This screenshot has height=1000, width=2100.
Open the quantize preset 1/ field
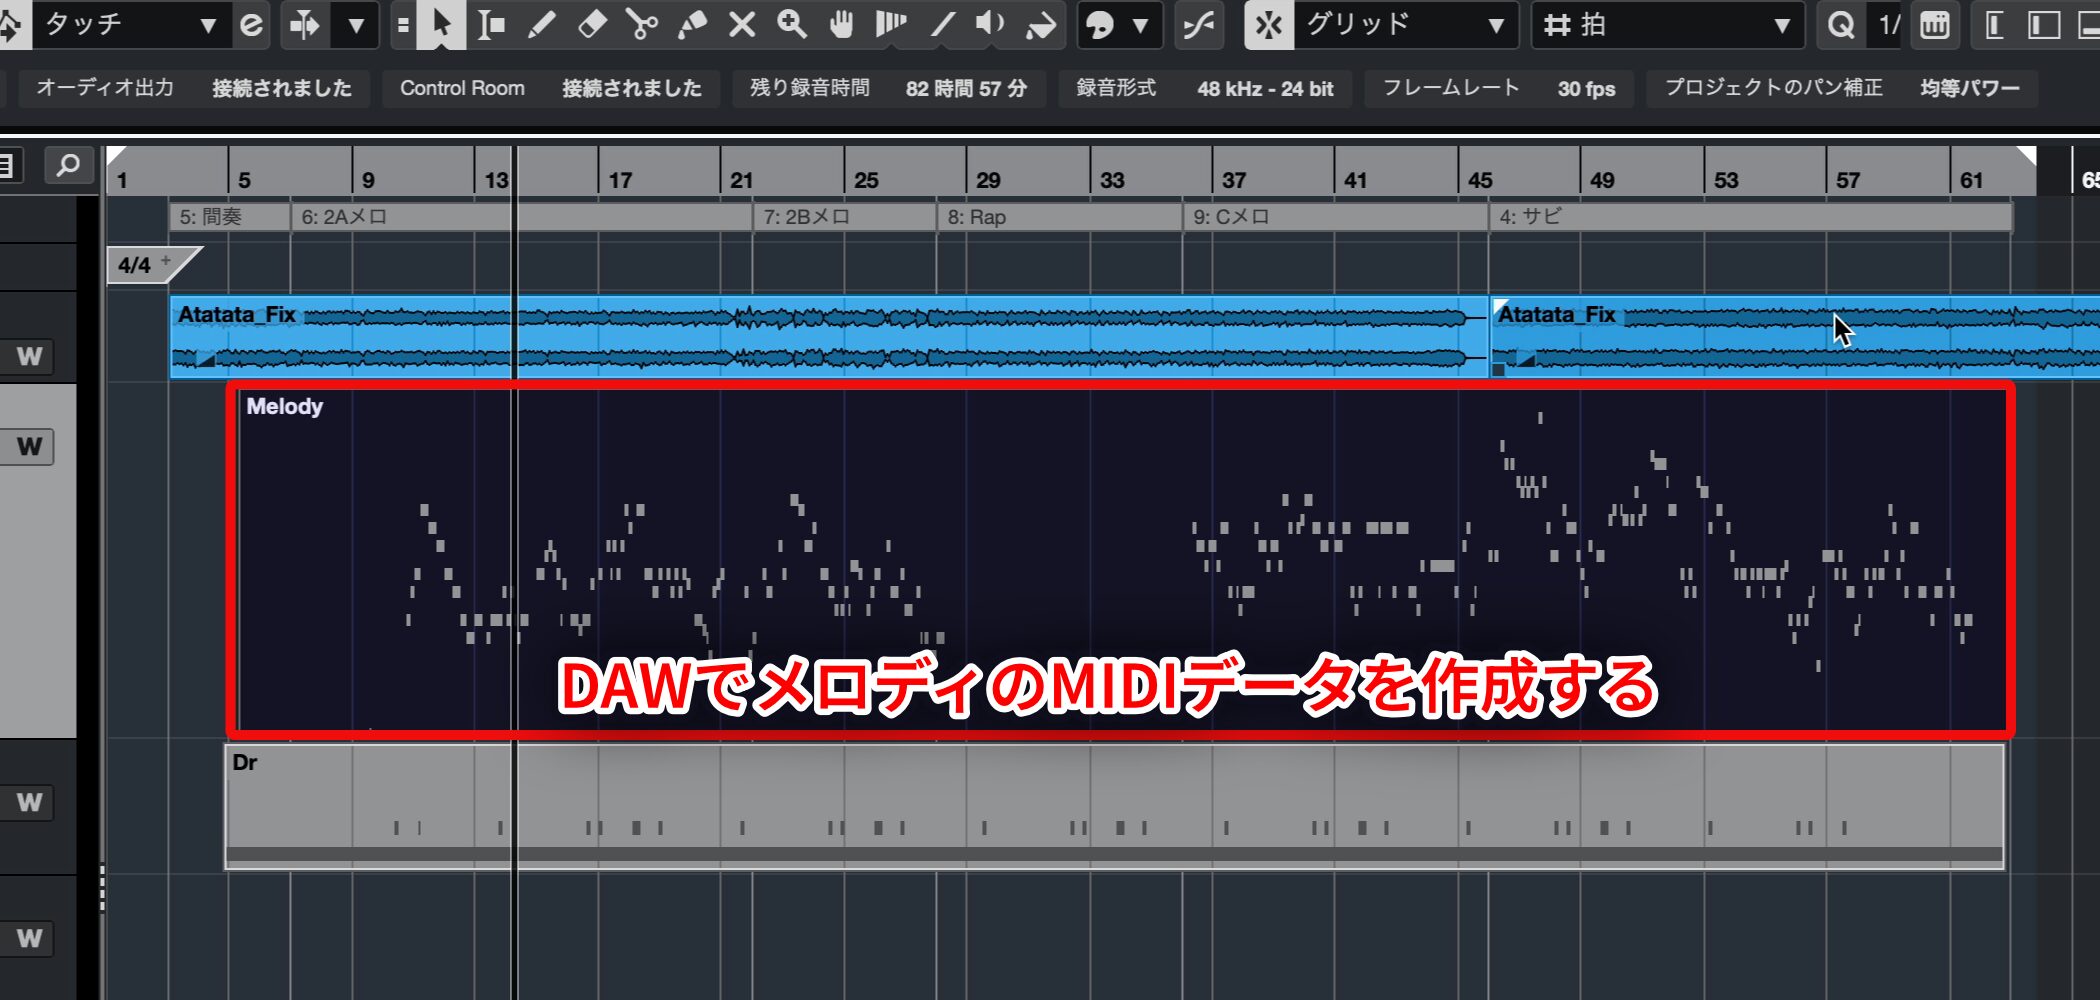1886,24
